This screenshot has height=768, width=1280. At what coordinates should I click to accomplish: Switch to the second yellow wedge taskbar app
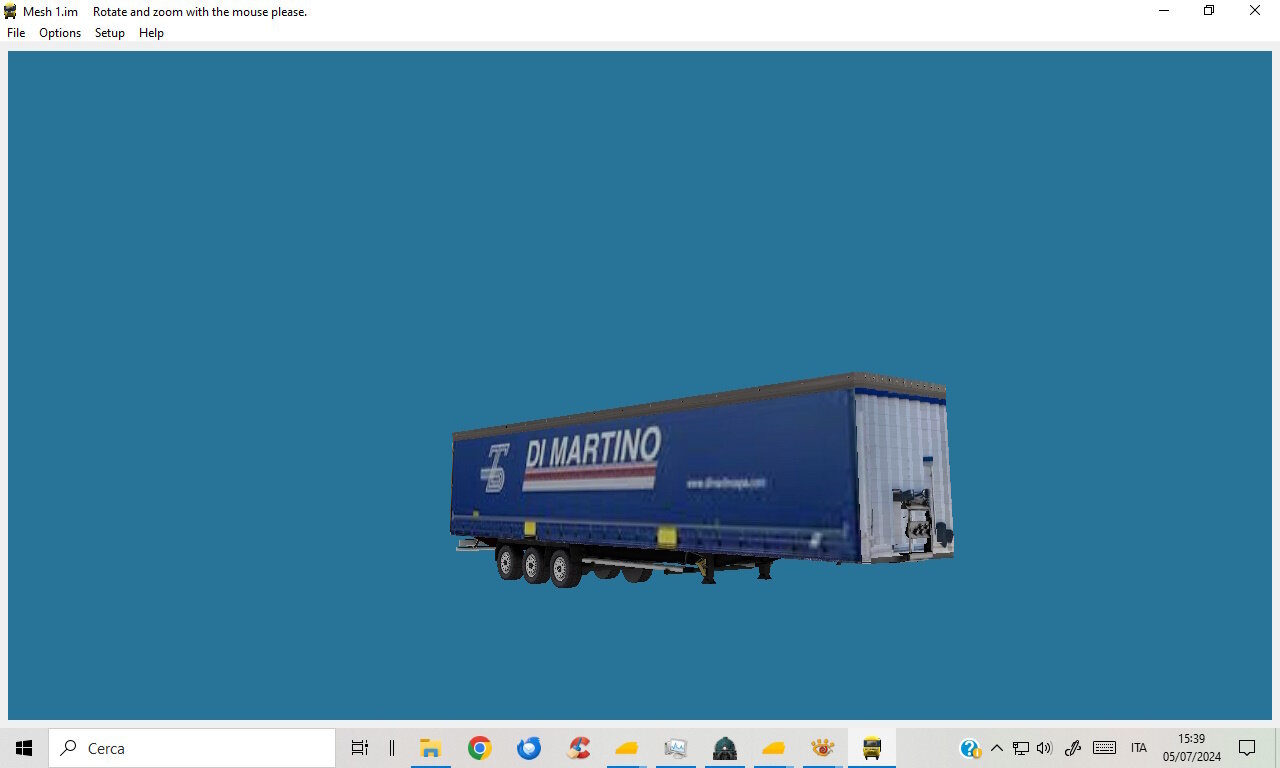[x=774, y=748]
